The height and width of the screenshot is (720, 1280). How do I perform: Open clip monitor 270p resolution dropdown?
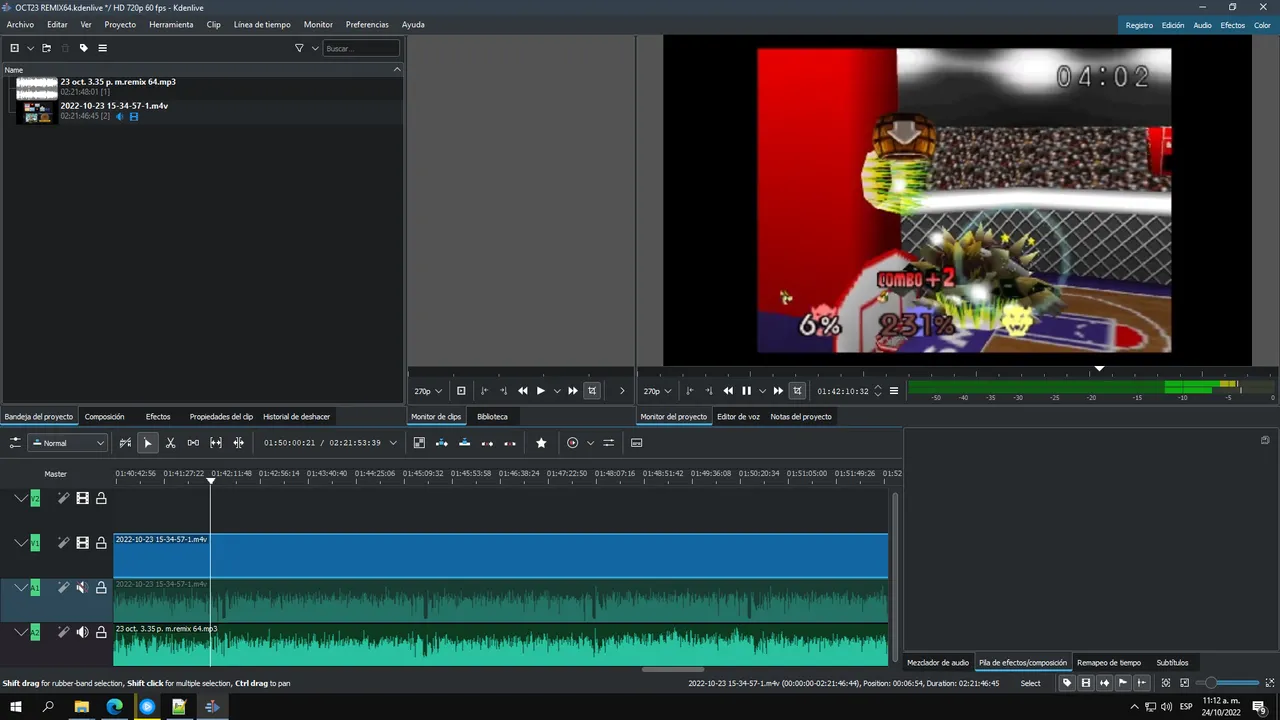click(x=428, y=391)
